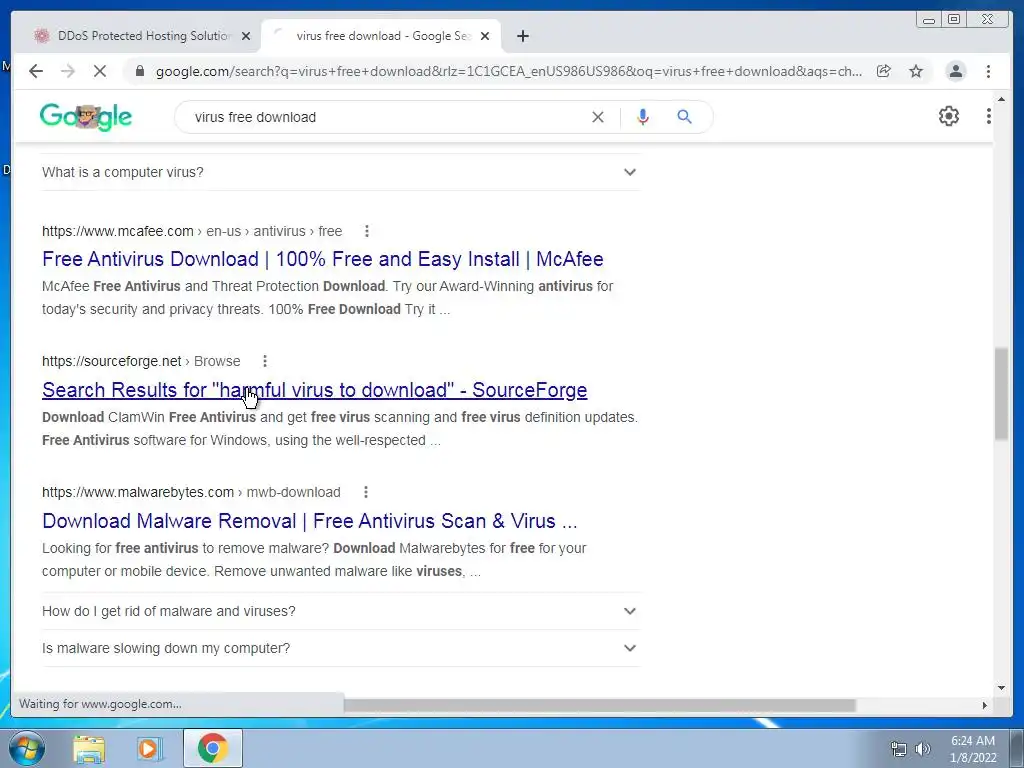Start voice search with microphone

643,117
